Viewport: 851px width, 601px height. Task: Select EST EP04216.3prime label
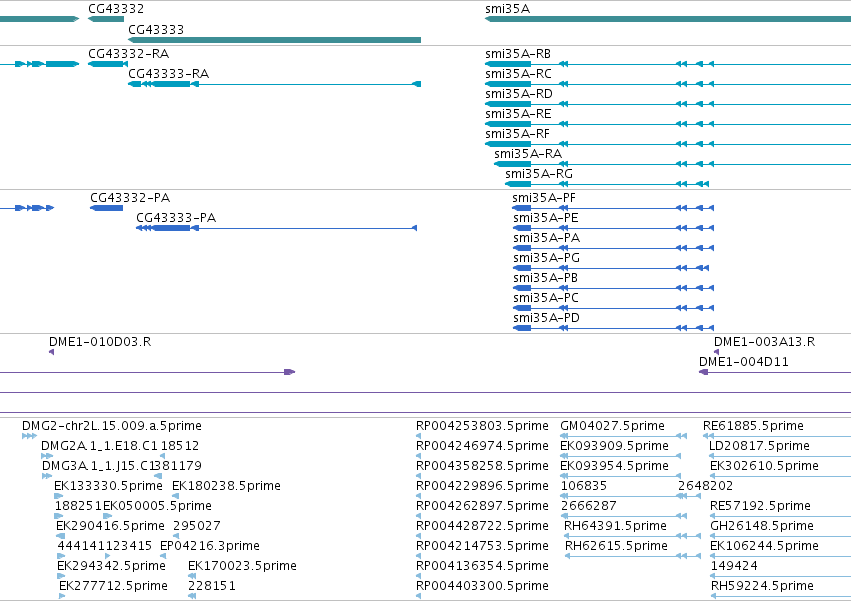210,546
